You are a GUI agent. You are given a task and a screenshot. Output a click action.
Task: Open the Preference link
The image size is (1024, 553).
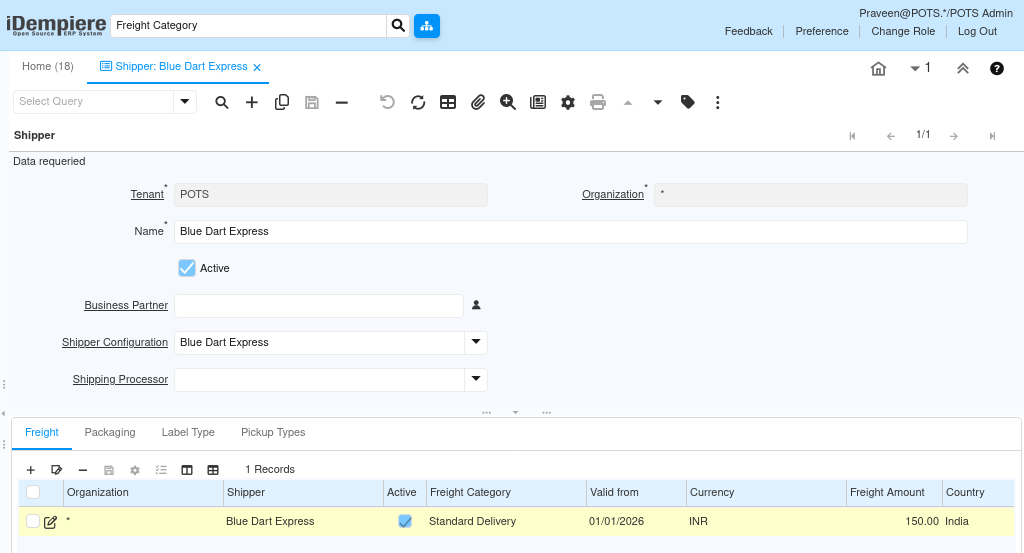822,31
